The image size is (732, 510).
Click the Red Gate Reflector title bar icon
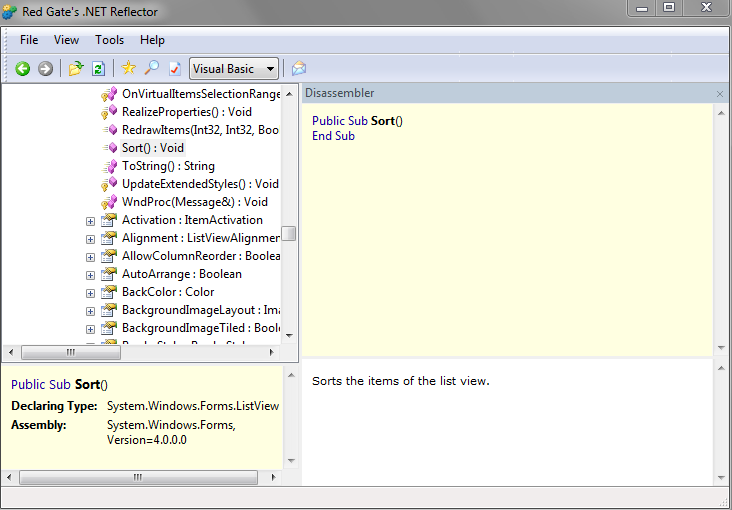tap(9, 12)
